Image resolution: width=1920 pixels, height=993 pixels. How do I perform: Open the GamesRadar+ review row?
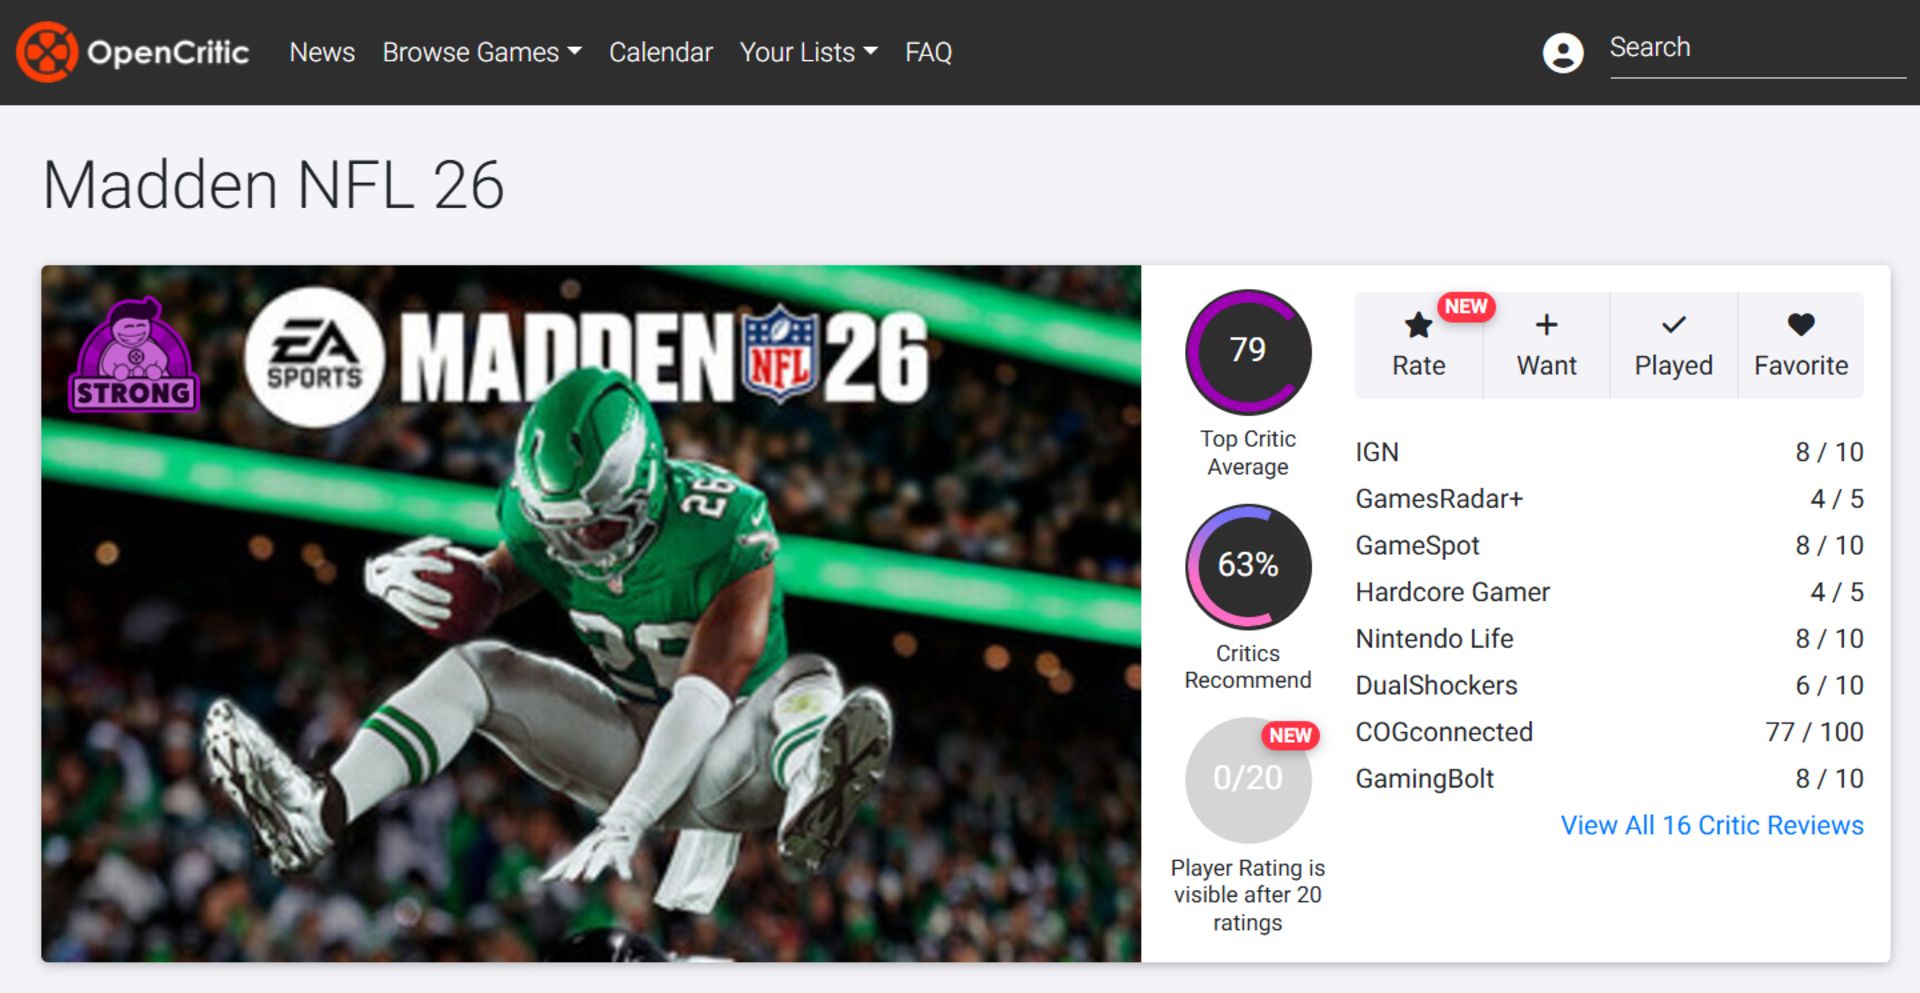coord(1609,498)
